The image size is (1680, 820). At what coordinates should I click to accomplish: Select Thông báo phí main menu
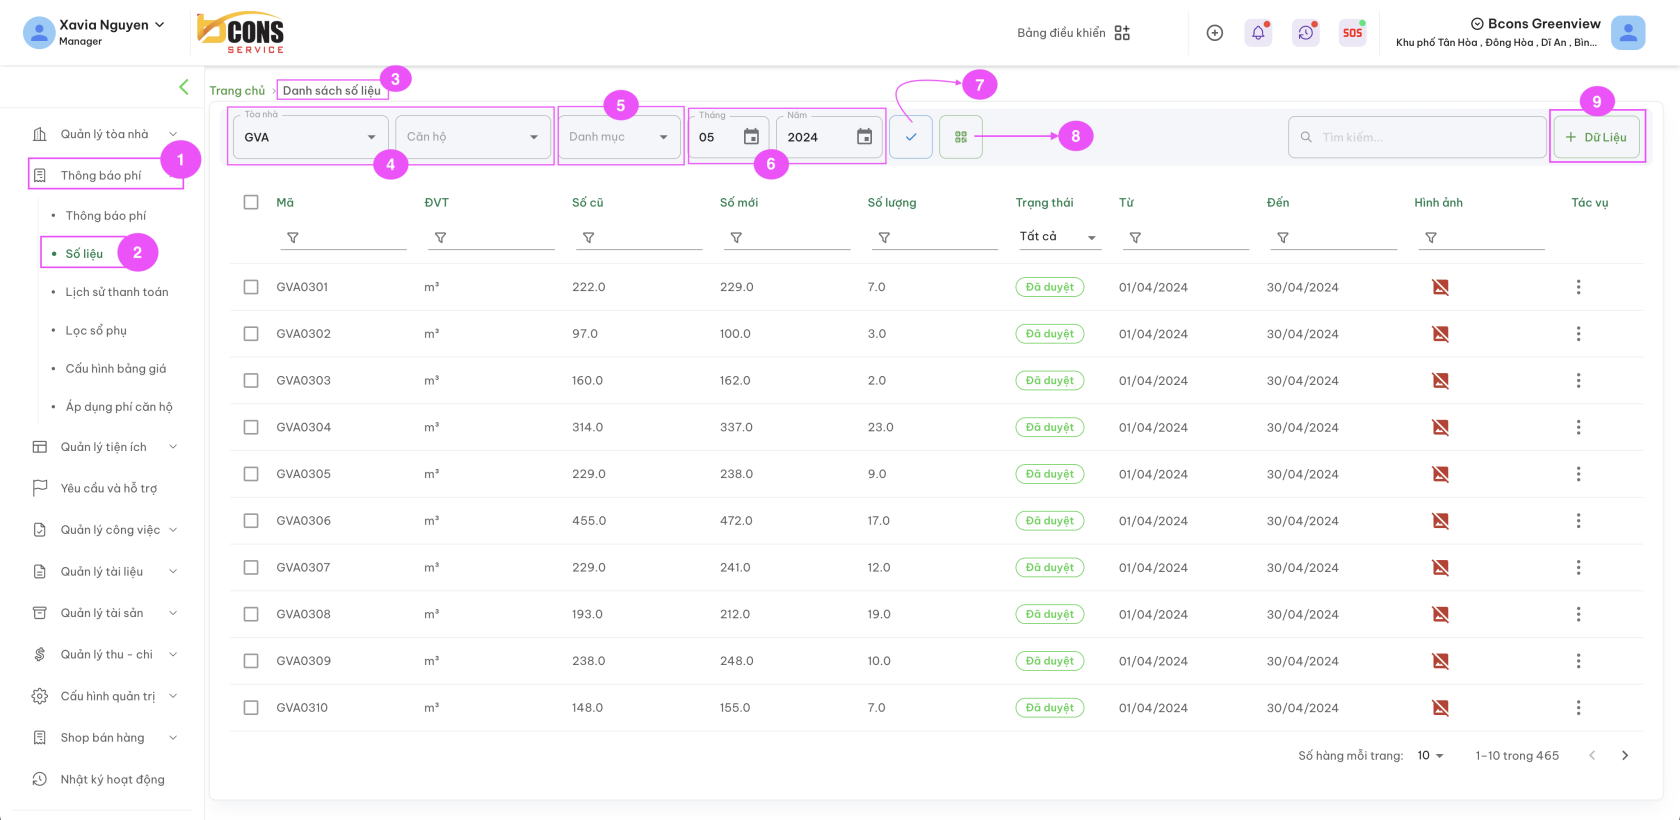pos(105,175)
